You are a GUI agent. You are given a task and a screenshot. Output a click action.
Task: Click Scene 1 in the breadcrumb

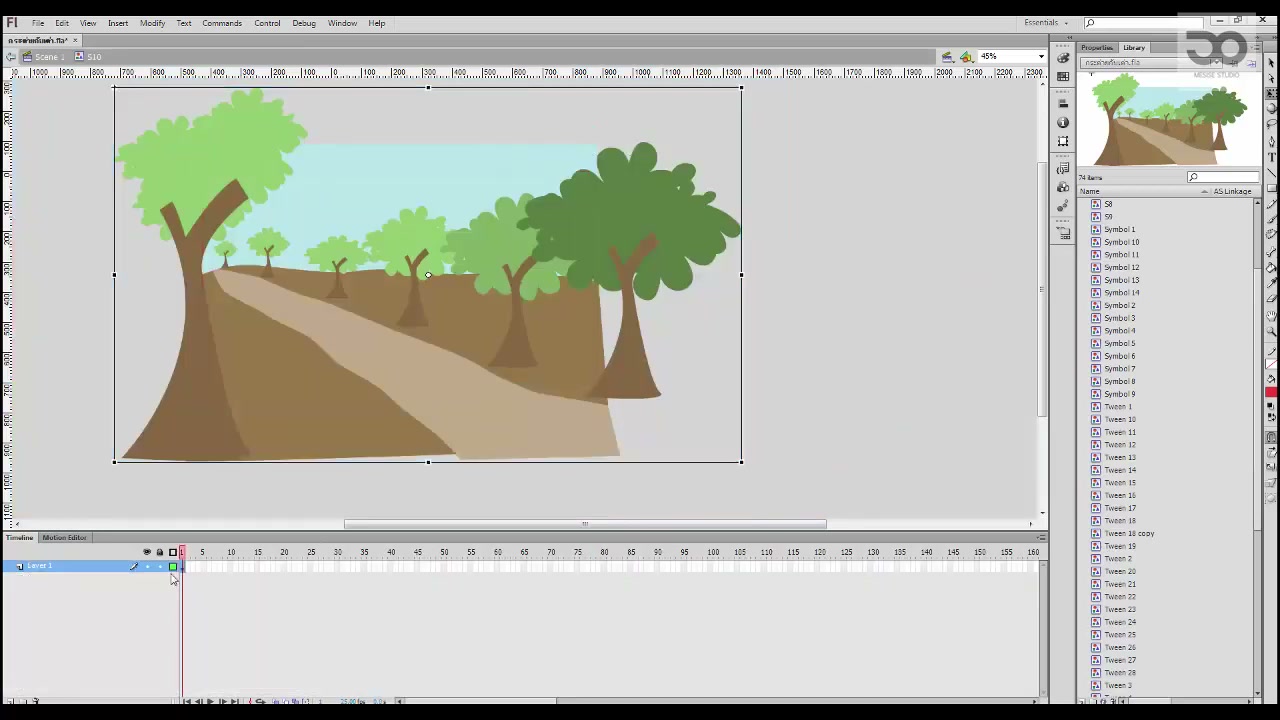tap(49, 57)
